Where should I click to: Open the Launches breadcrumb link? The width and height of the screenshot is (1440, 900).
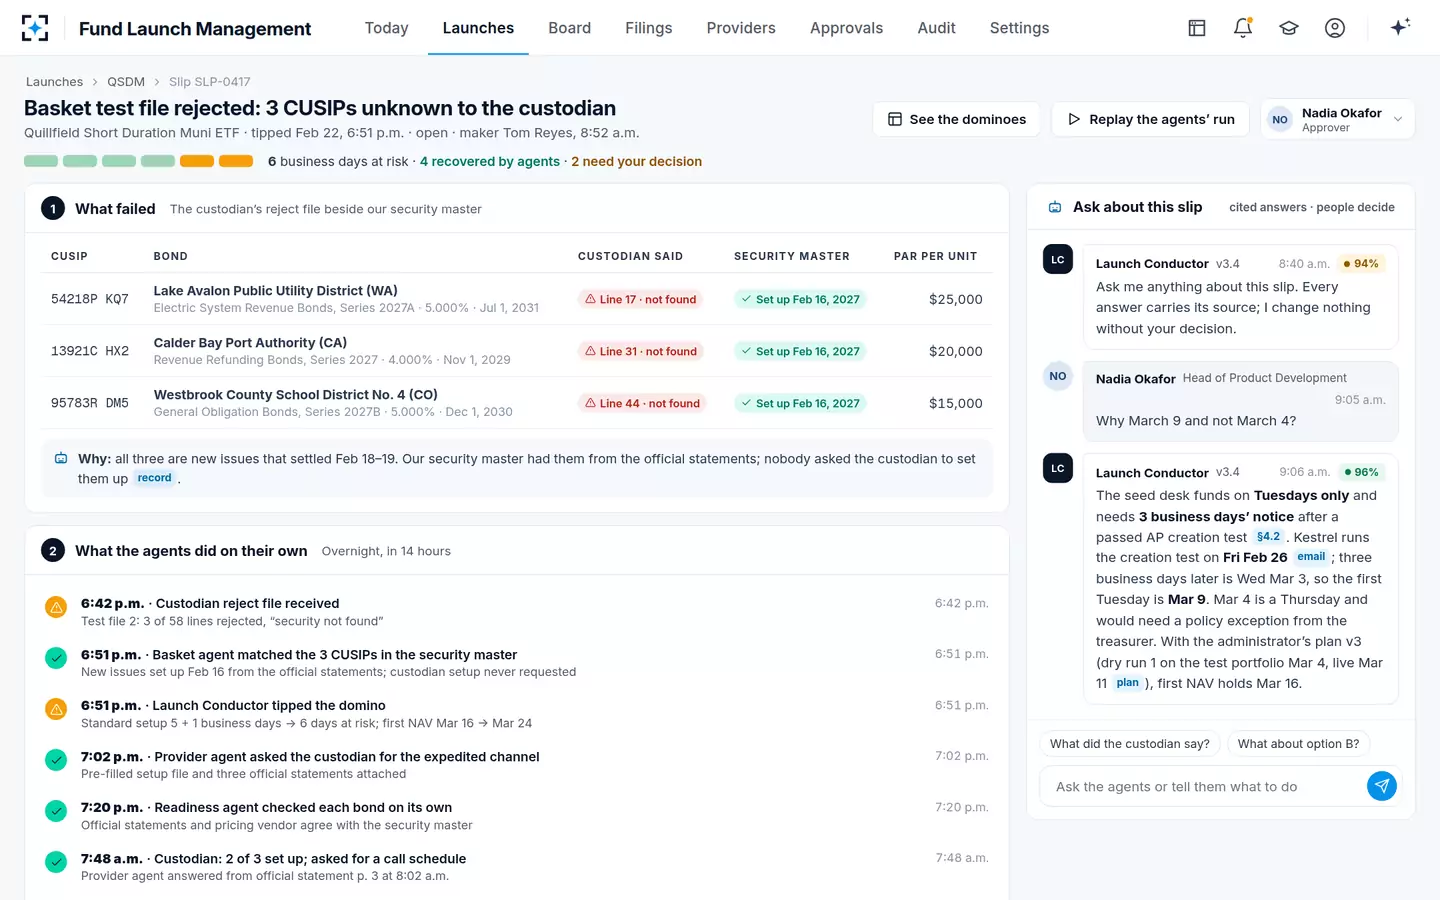click(54, 82)
